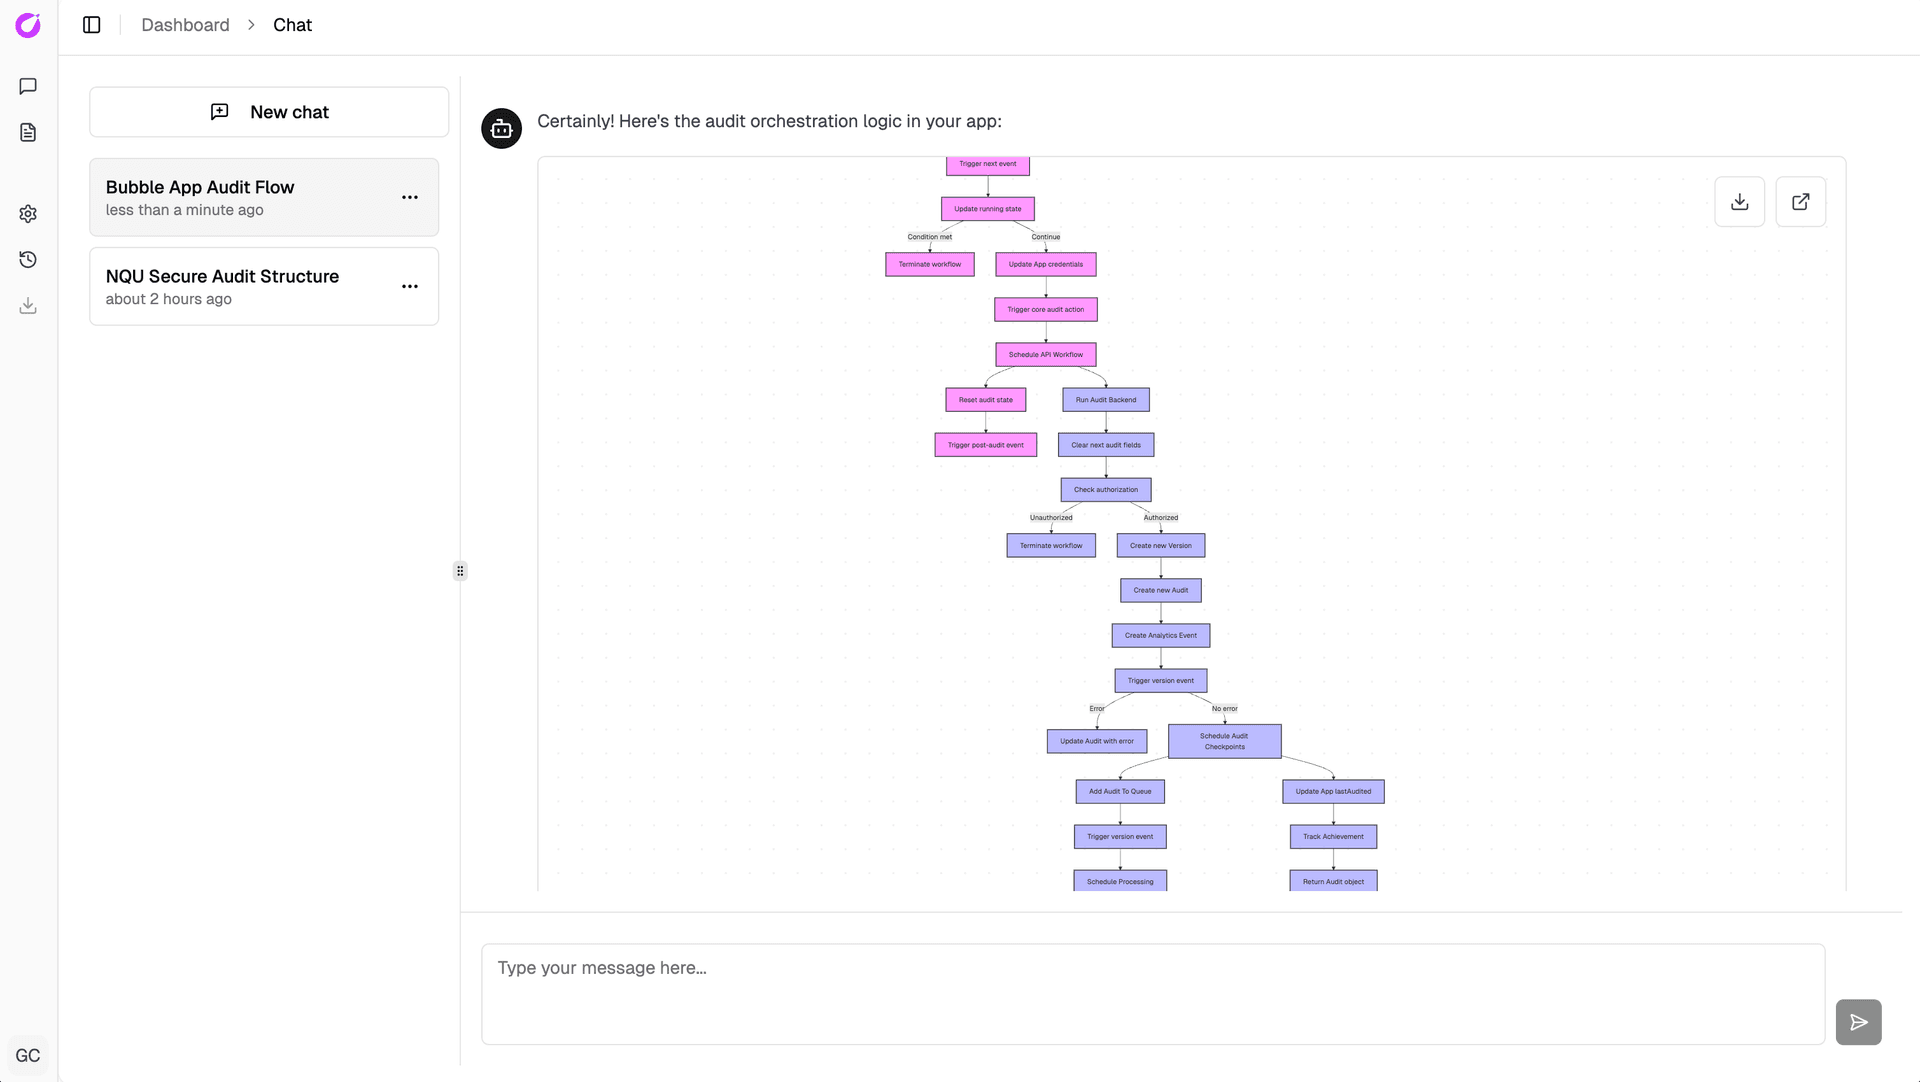Image resolution: width=1920 pixels, height=1082 pixels.
Task: Open the Documents icon in the sidebar
Action: [x=27, y=132]
